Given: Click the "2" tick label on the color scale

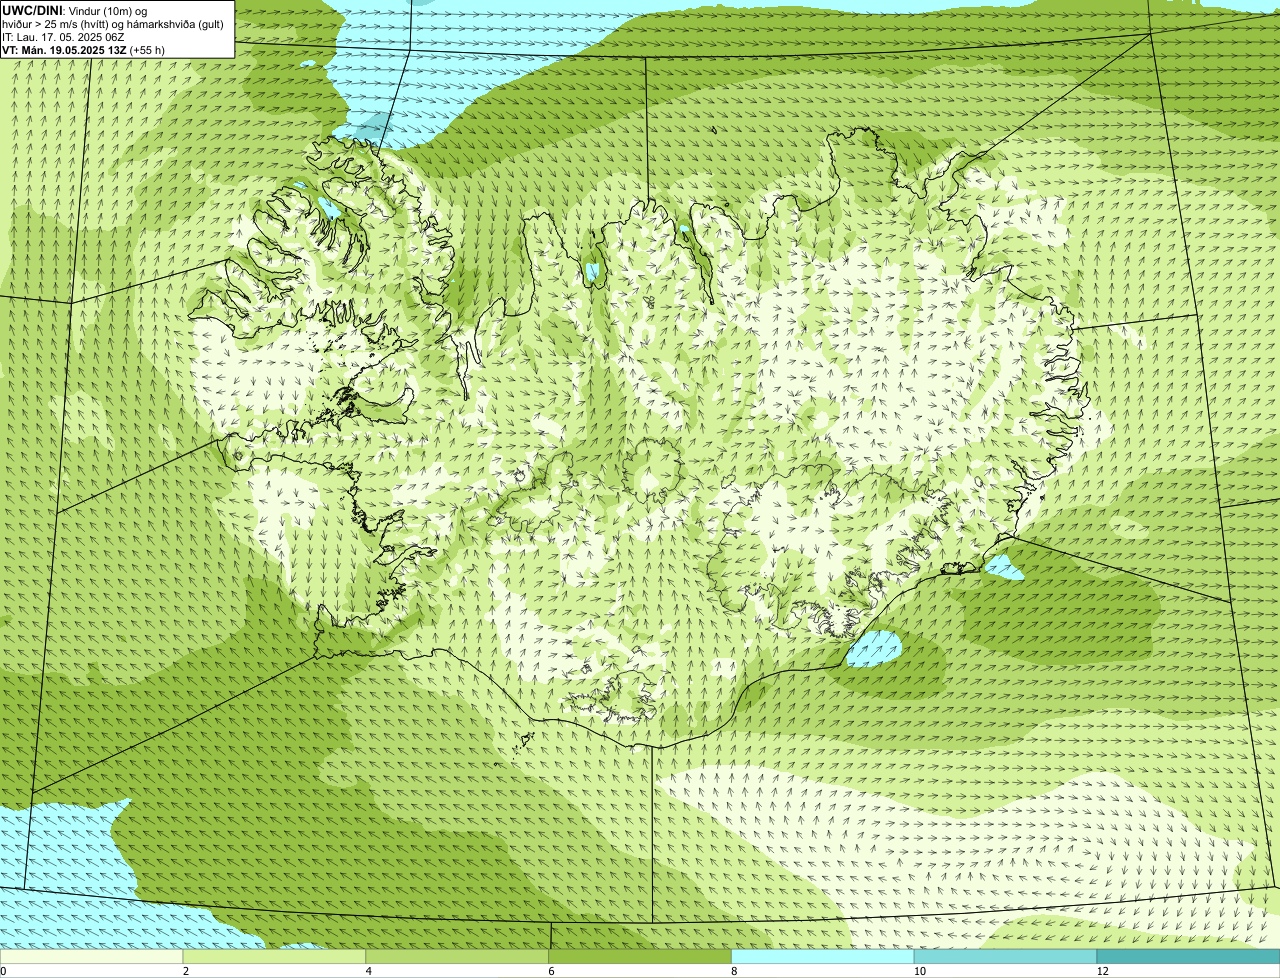Looking at the screenshot, I should pyautogui.click(x=186, y=971).
